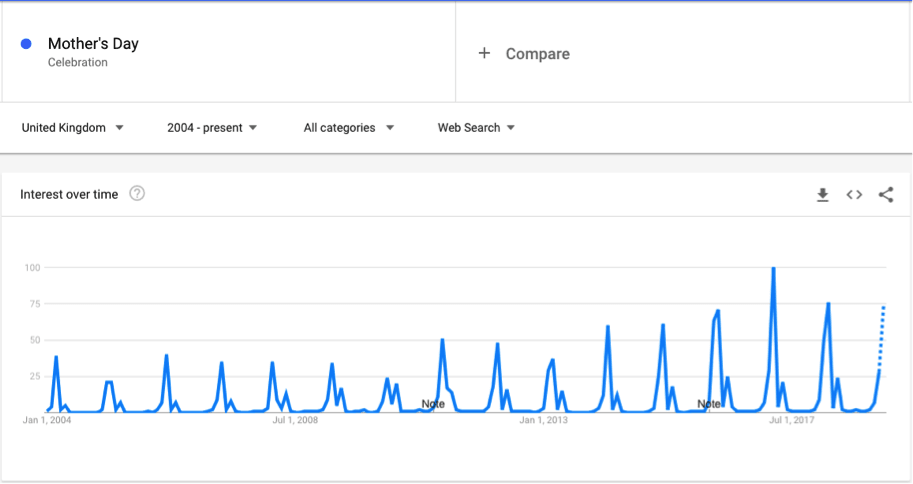Click the peak at 100 on the chart
Screen dimensions: 913x484
pyautogui.click(x=773, y=269)
